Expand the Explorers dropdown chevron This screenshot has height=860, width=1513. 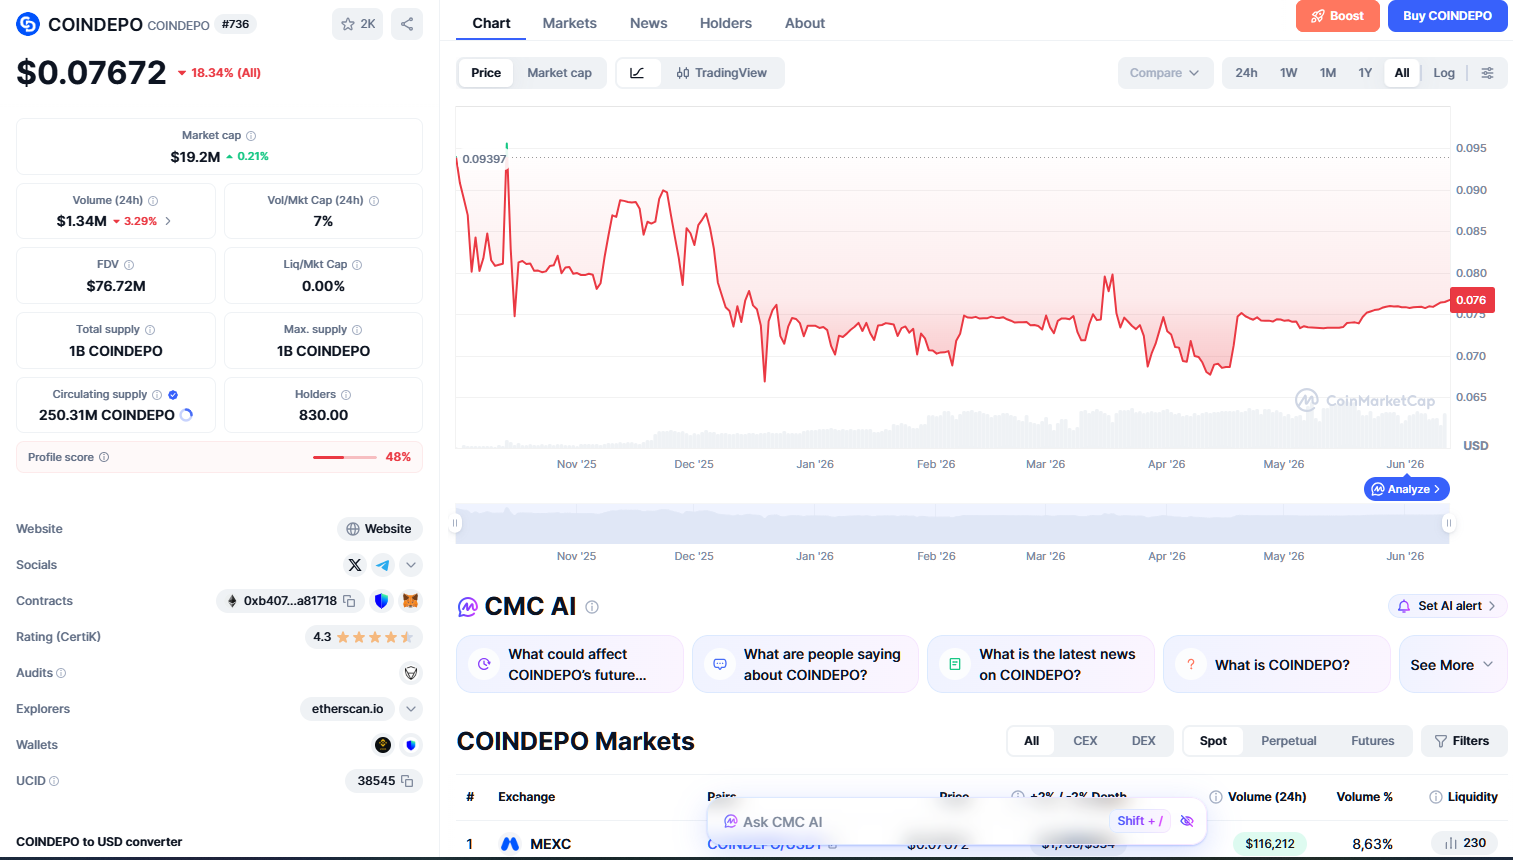pos(411,709)
